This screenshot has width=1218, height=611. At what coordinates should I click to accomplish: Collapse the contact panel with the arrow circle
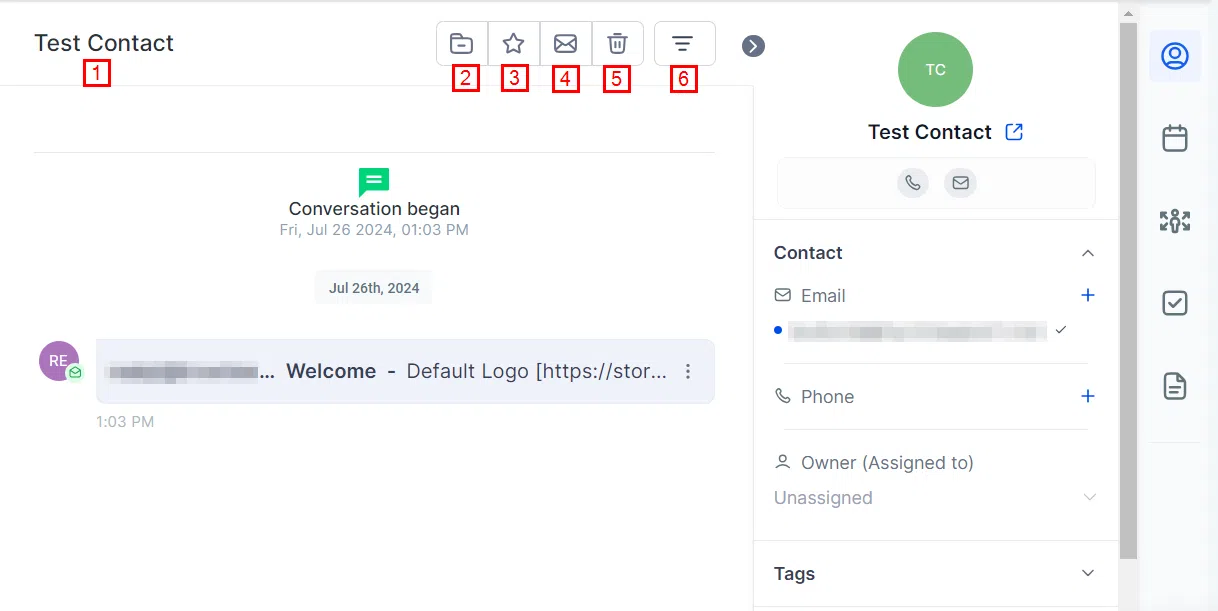tap(753, 46)
